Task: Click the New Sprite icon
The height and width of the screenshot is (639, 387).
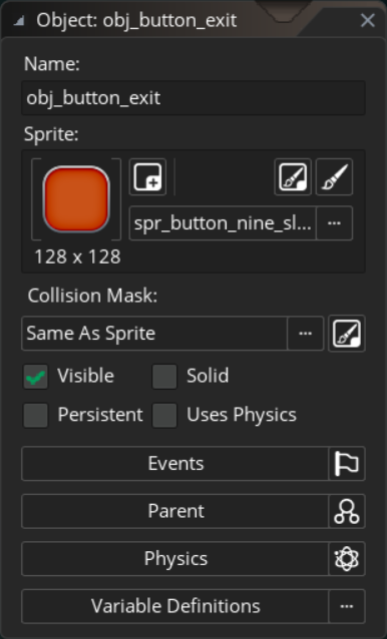Action: coord(147,177)
